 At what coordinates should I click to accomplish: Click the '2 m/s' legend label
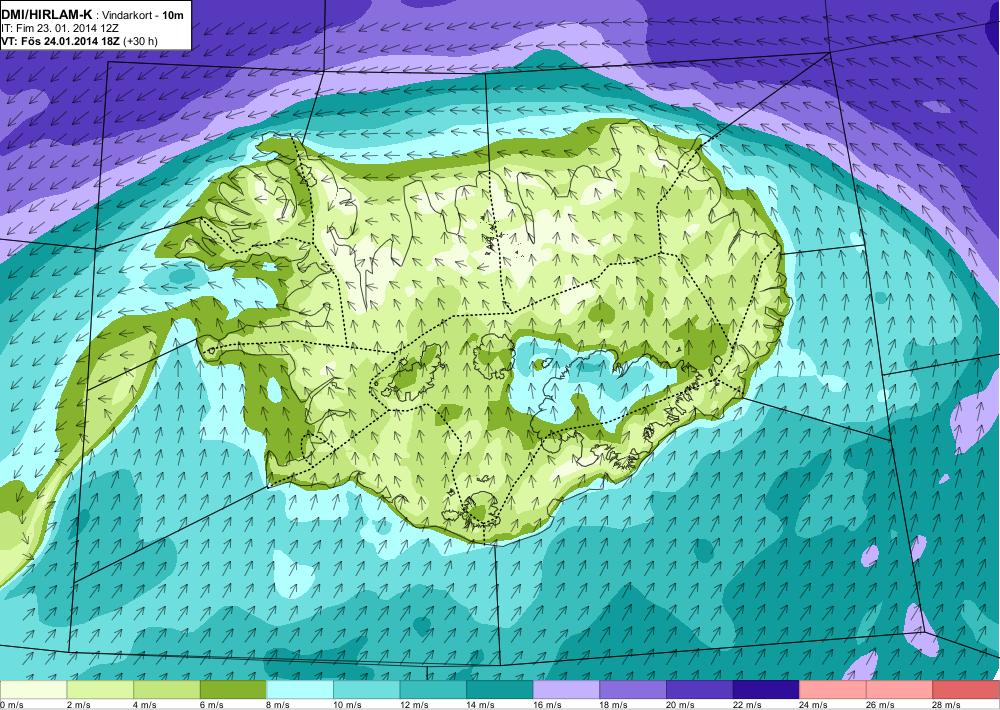point(78,705)
